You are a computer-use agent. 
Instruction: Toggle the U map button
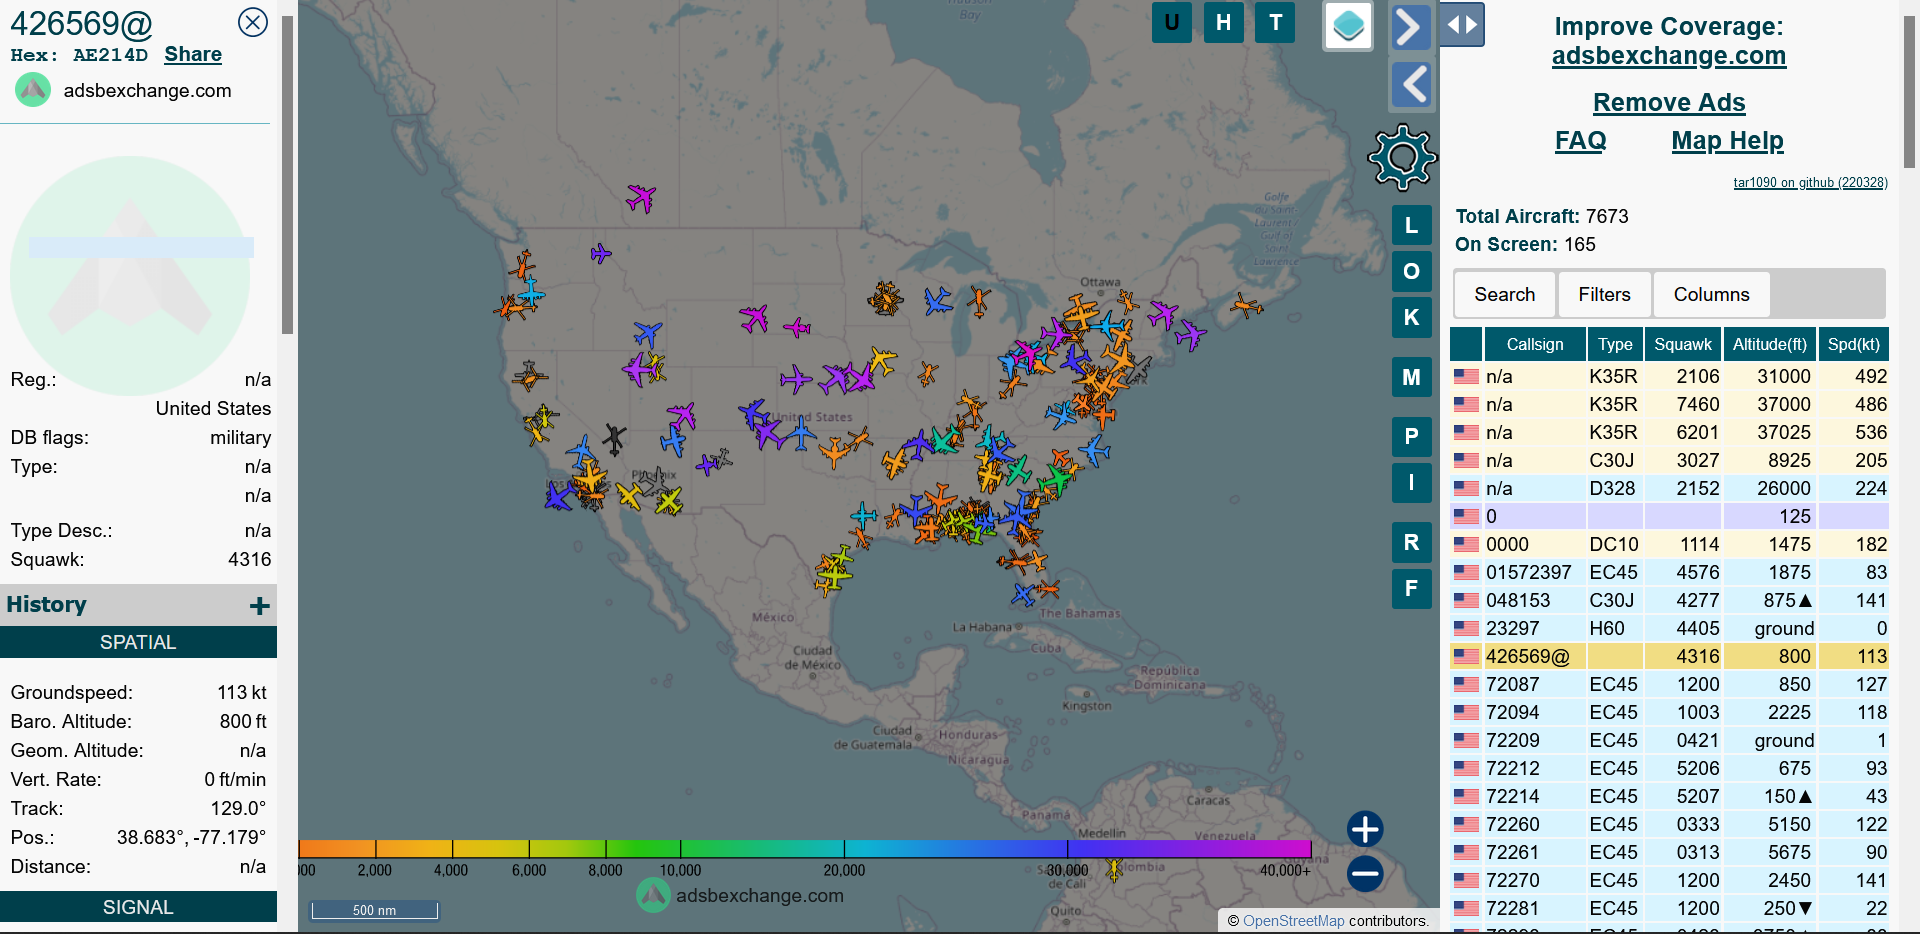[x=1172, y=22]
